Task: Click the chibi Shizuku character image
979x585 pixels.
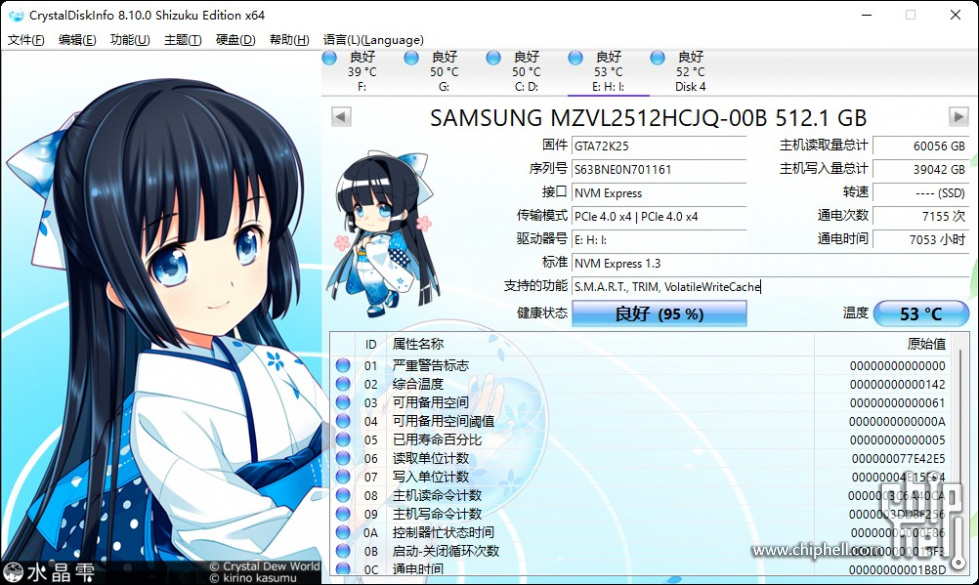Action: pyautogui.click(x=383, y=234)
